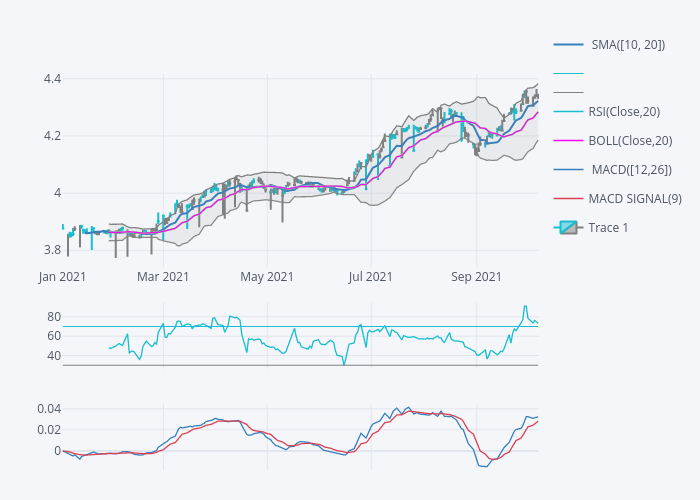Click the teal RSI line icon in legend
This screenshot has height=500, width=700.
tap(568, 111)
